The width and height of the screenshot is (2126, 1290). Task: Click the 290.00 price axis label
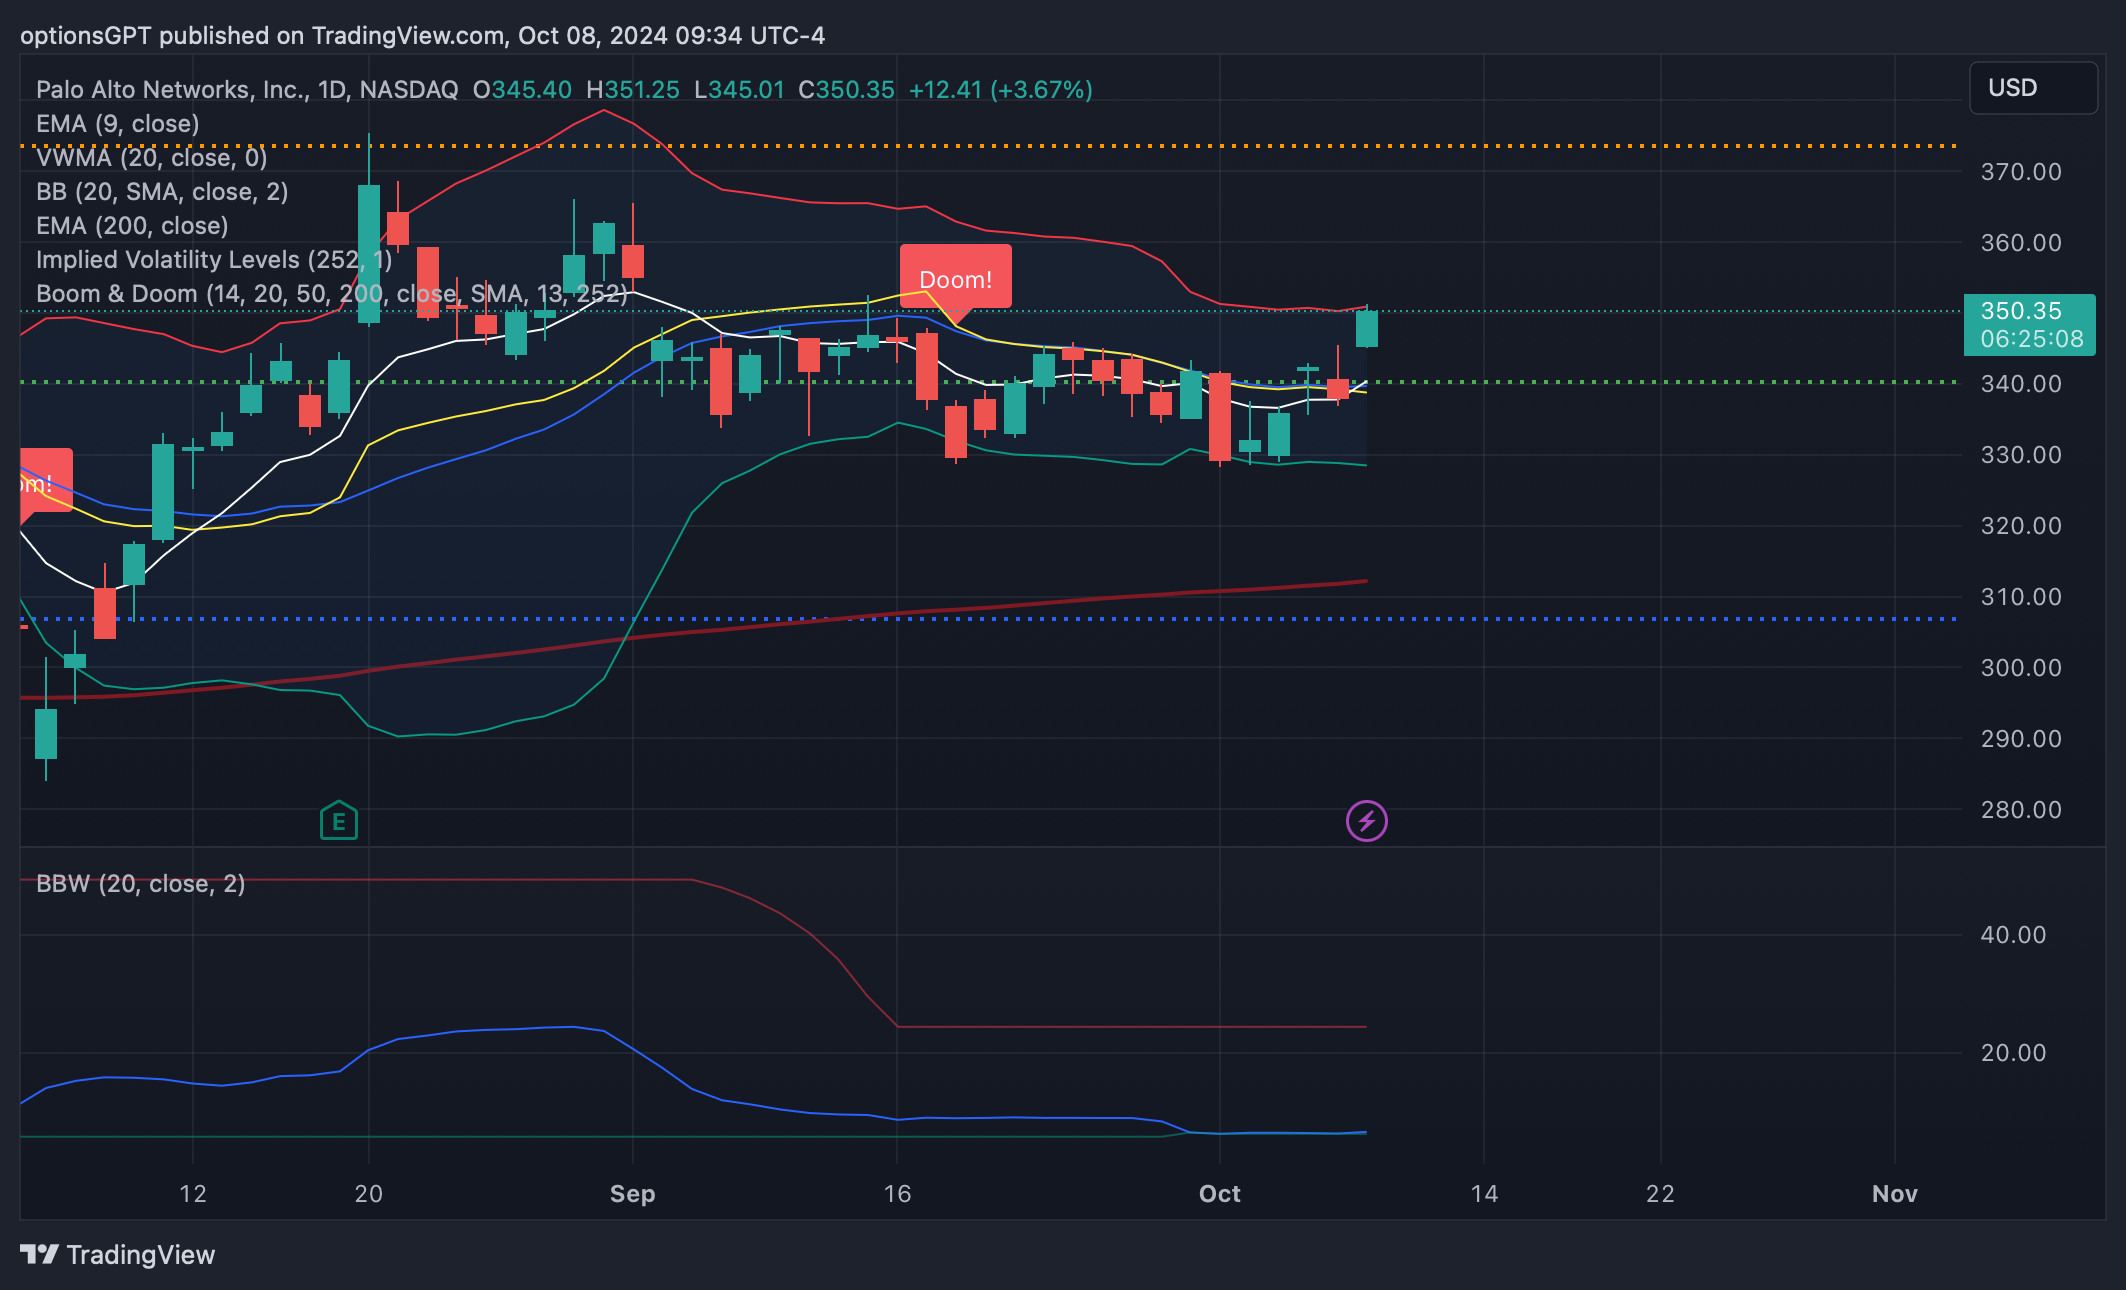point(2021,739)
